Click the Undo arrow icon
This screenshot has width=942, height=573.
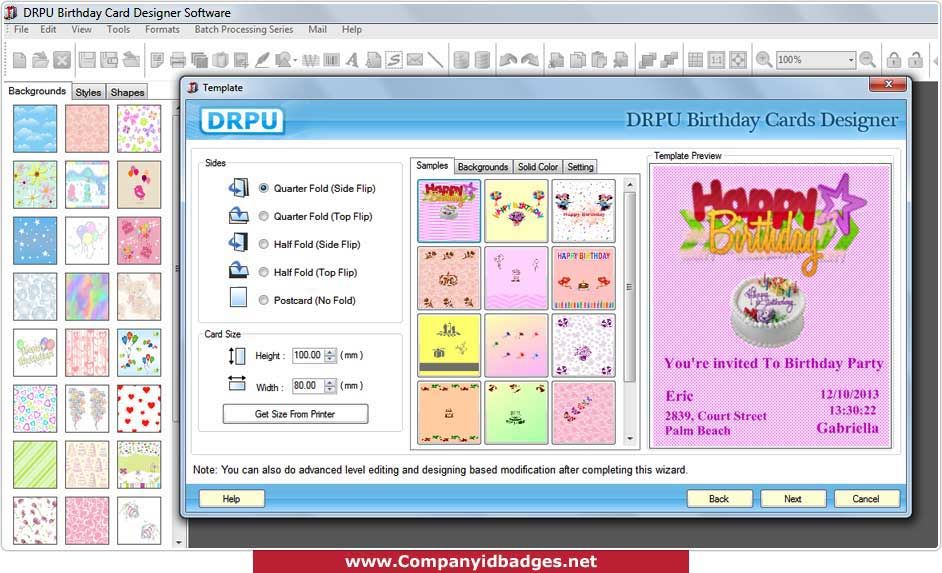click(x=508, y=59)
